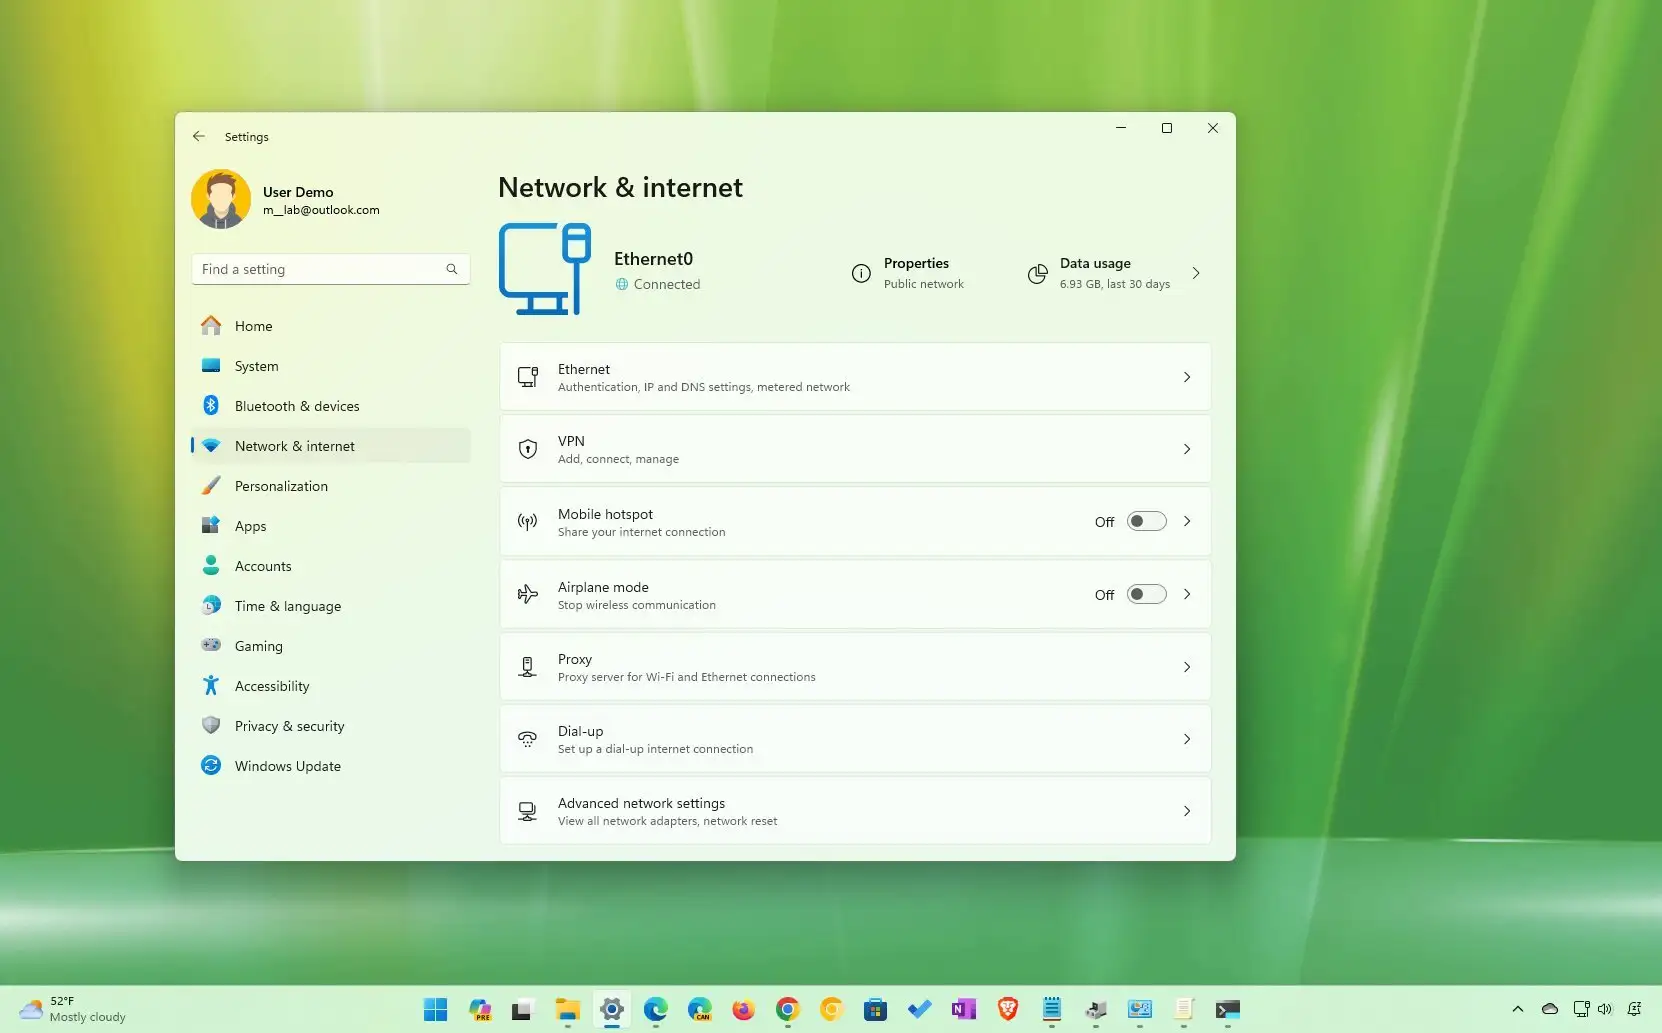
Task: Open Apps settings in the sidebar
Action: [330, 526]
